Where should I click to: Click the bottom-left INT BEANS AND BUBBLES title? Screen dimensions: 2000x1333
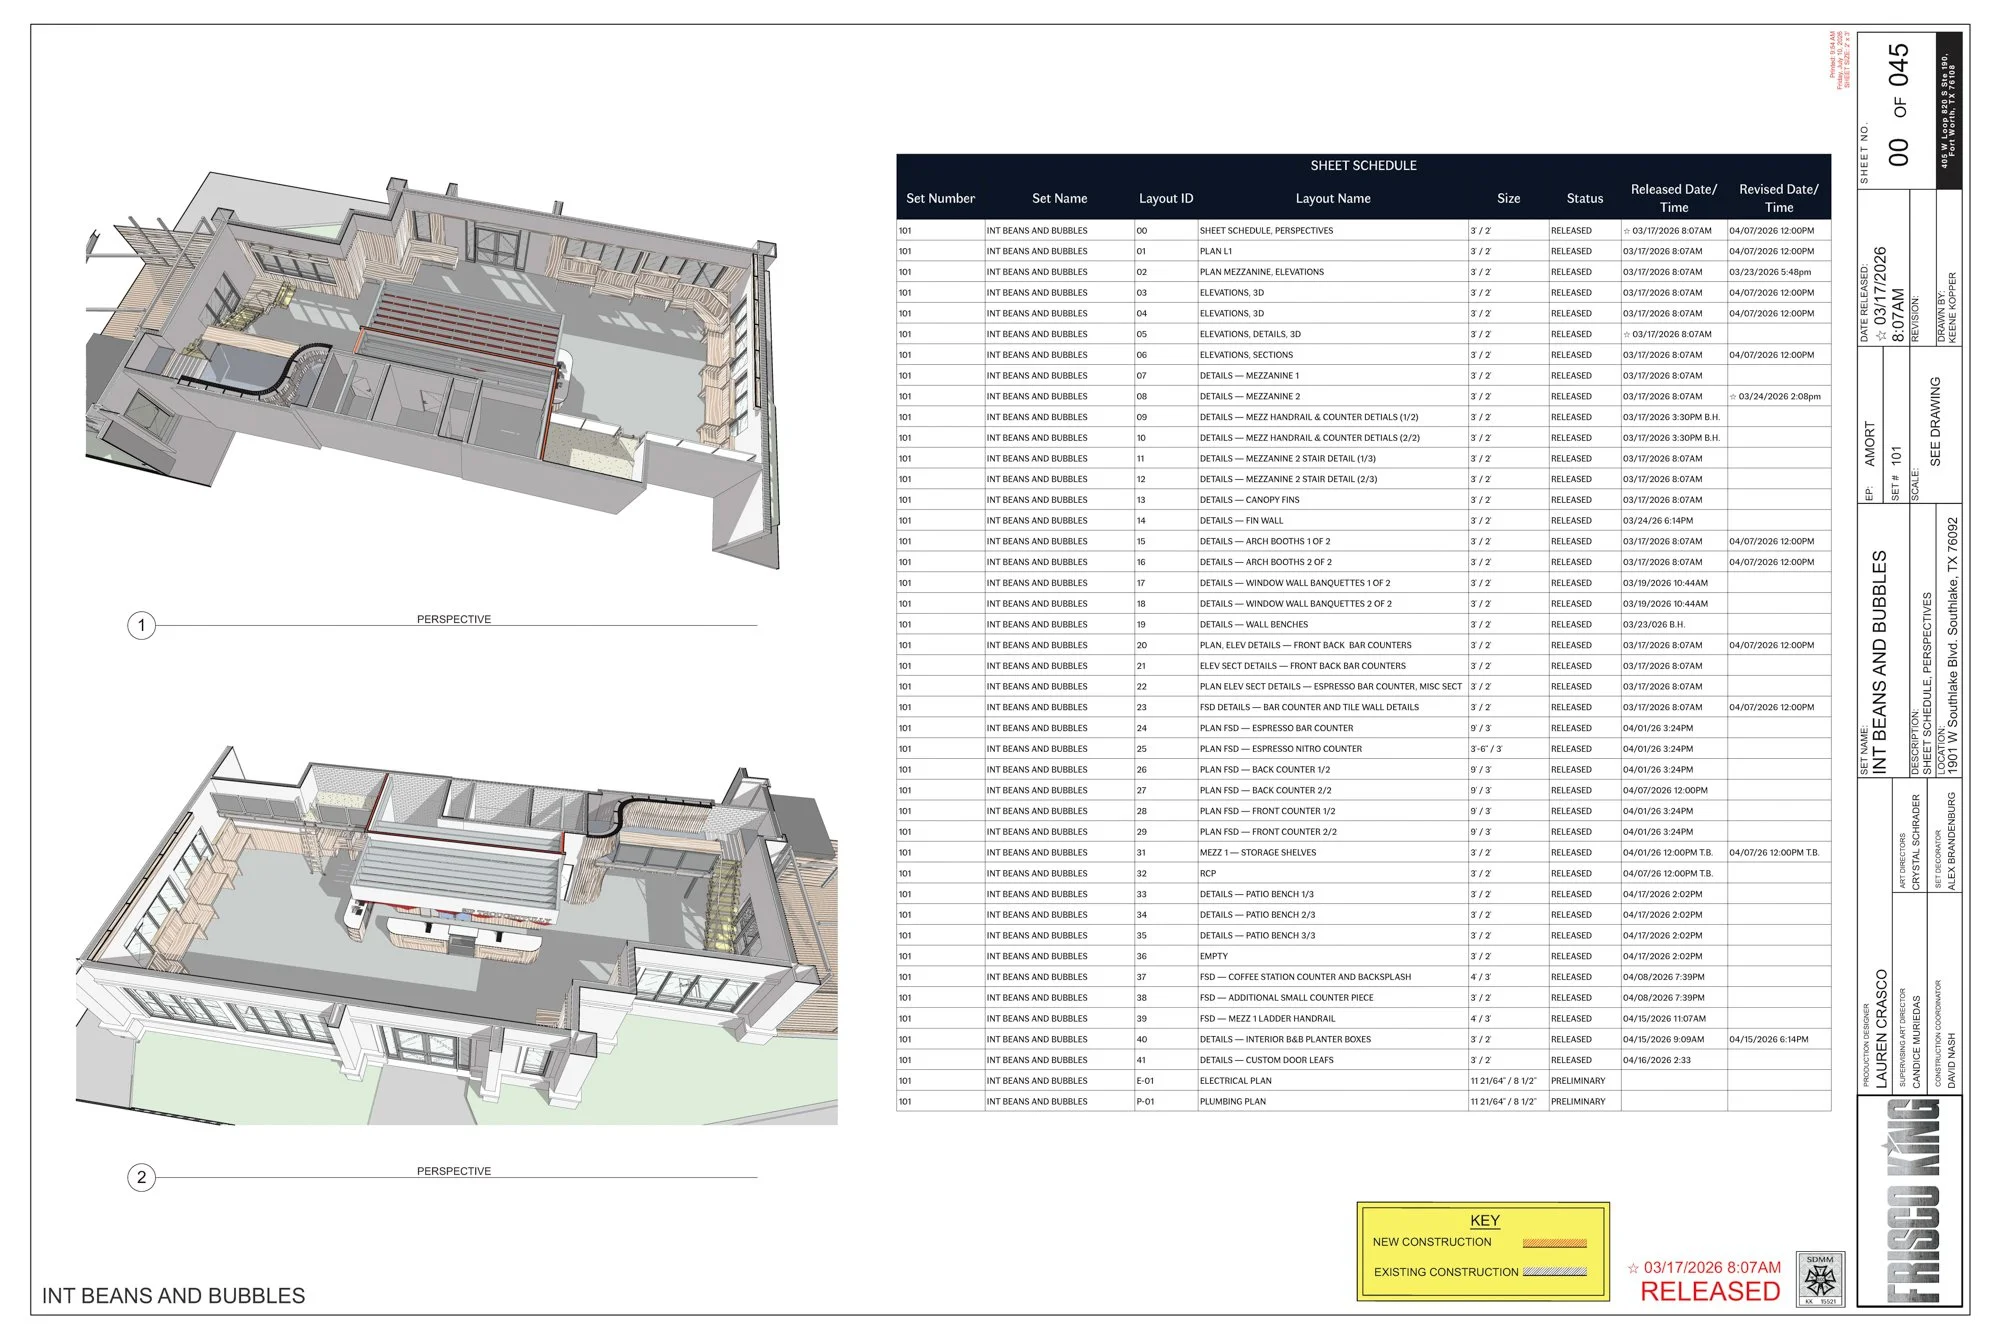(174, 1295)
